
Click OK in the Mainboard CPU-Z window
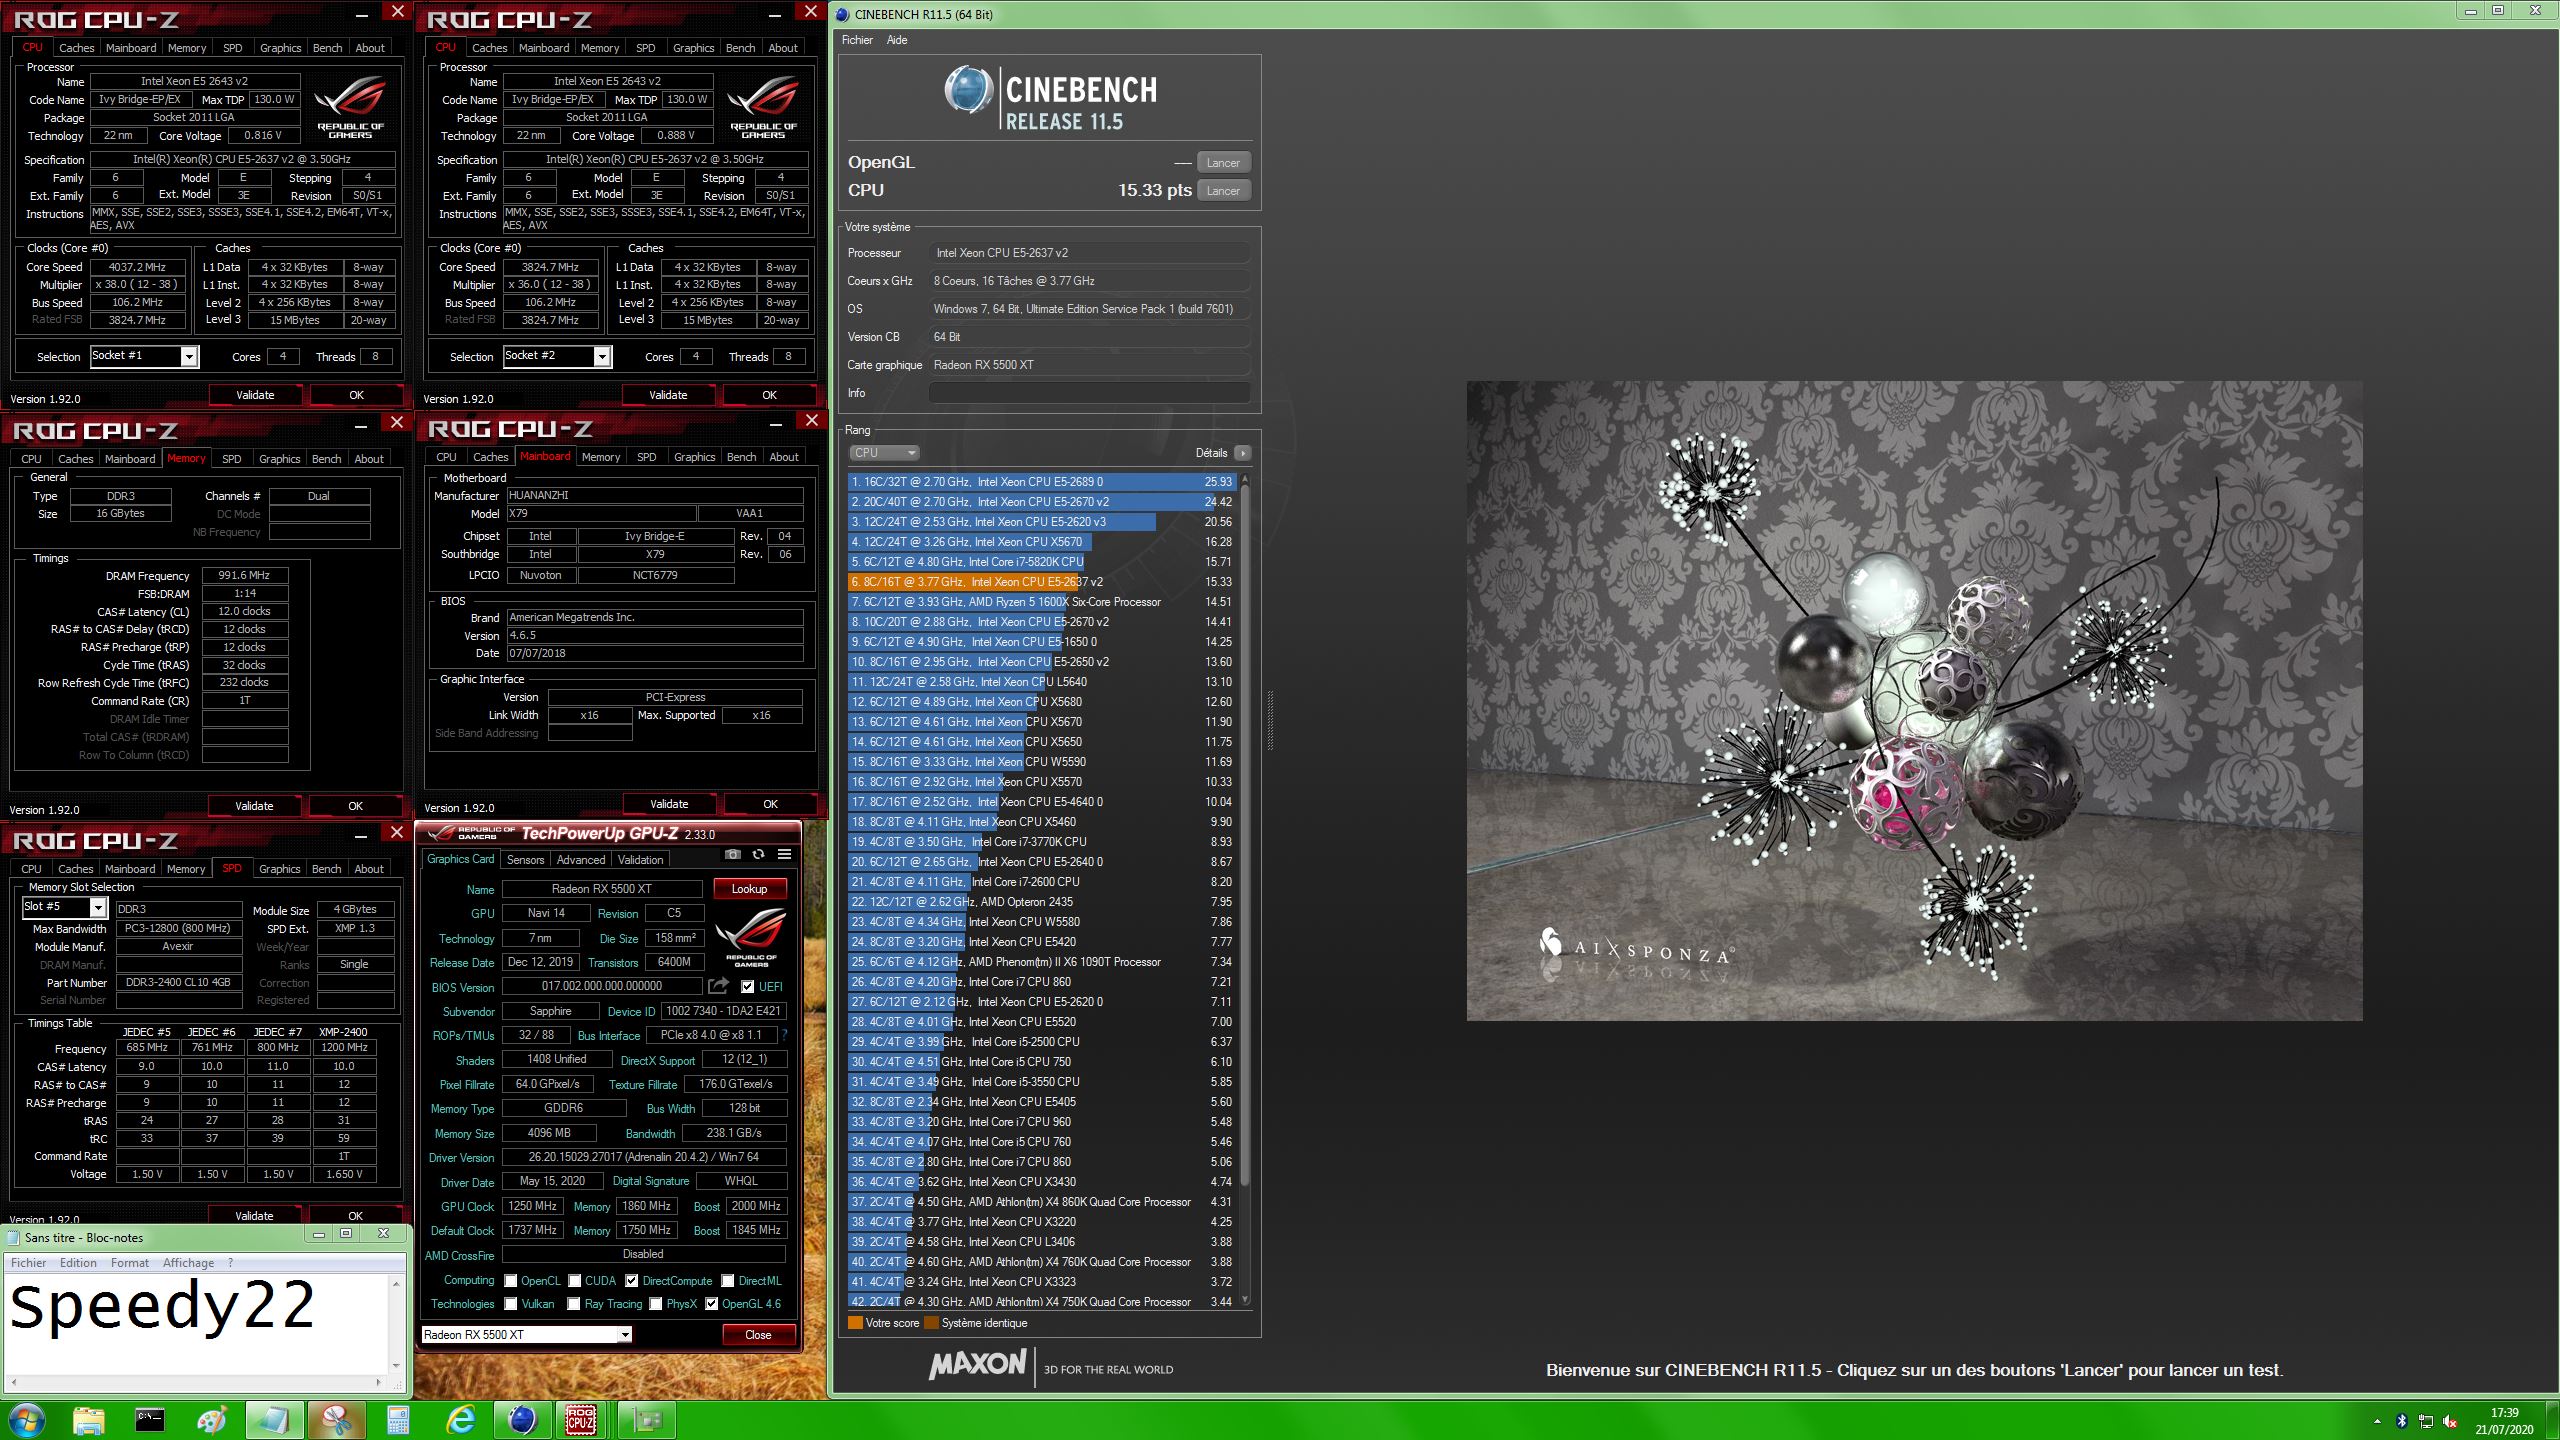point(770,804)
